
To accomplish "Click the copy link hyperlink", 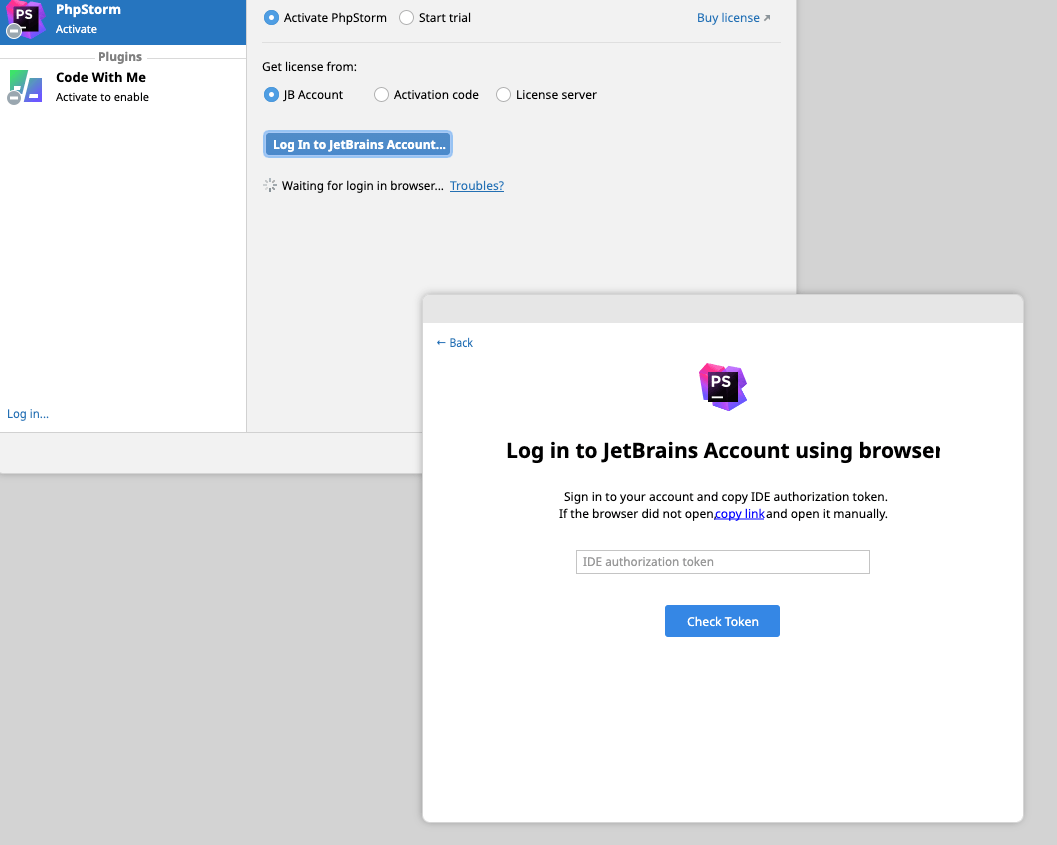I will pyautogui.click(x=739, y=513).
